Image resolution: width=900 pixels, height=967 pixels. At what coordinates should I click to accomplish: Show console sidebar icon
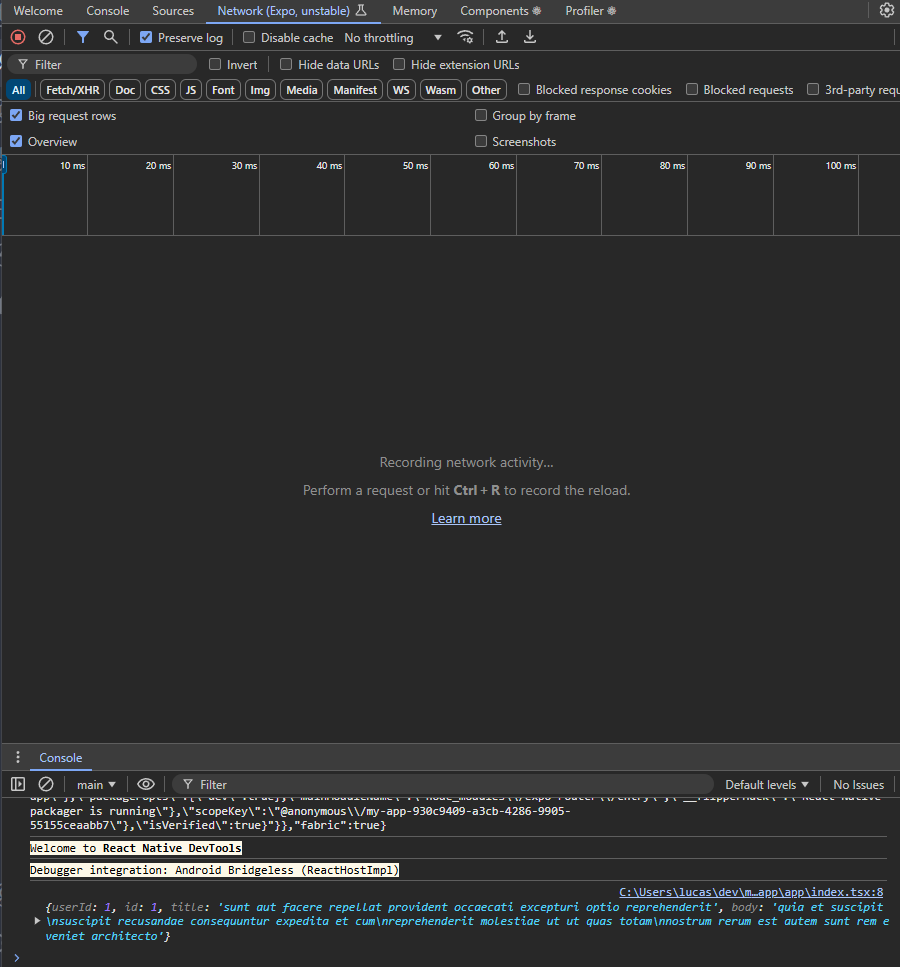coord(18,784)
